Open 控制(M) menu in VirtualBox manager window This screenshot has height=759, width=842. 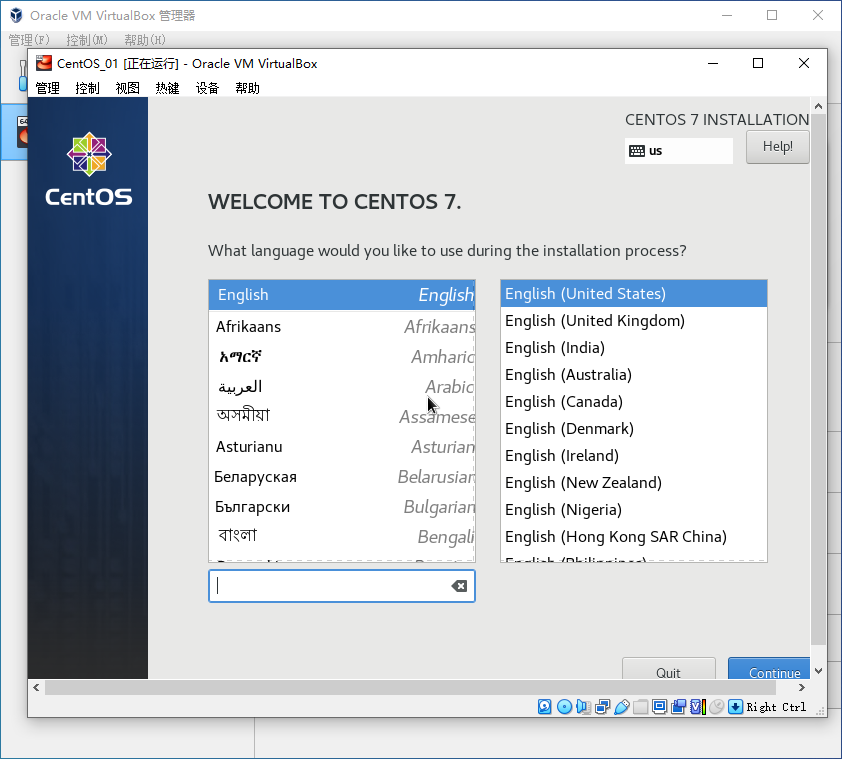[87, 40]
